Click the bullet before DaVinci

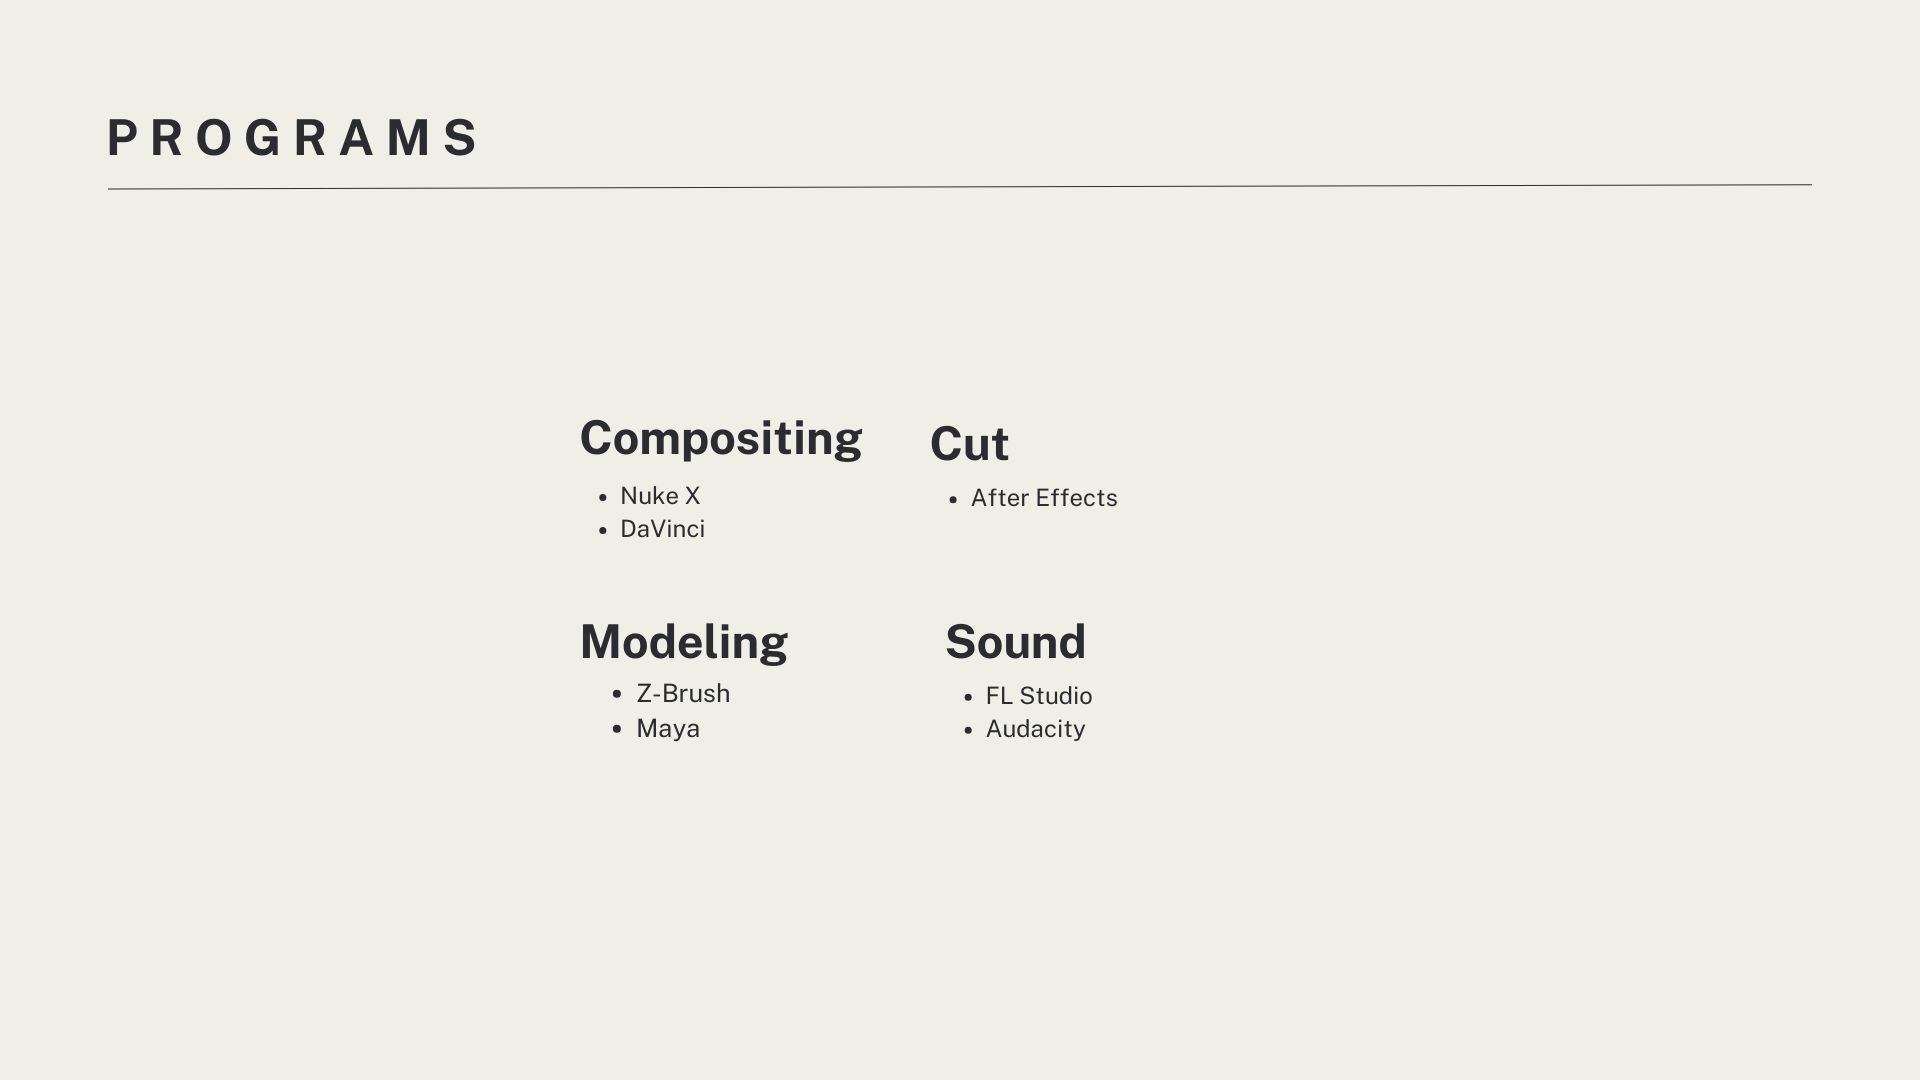click(603, 531)
